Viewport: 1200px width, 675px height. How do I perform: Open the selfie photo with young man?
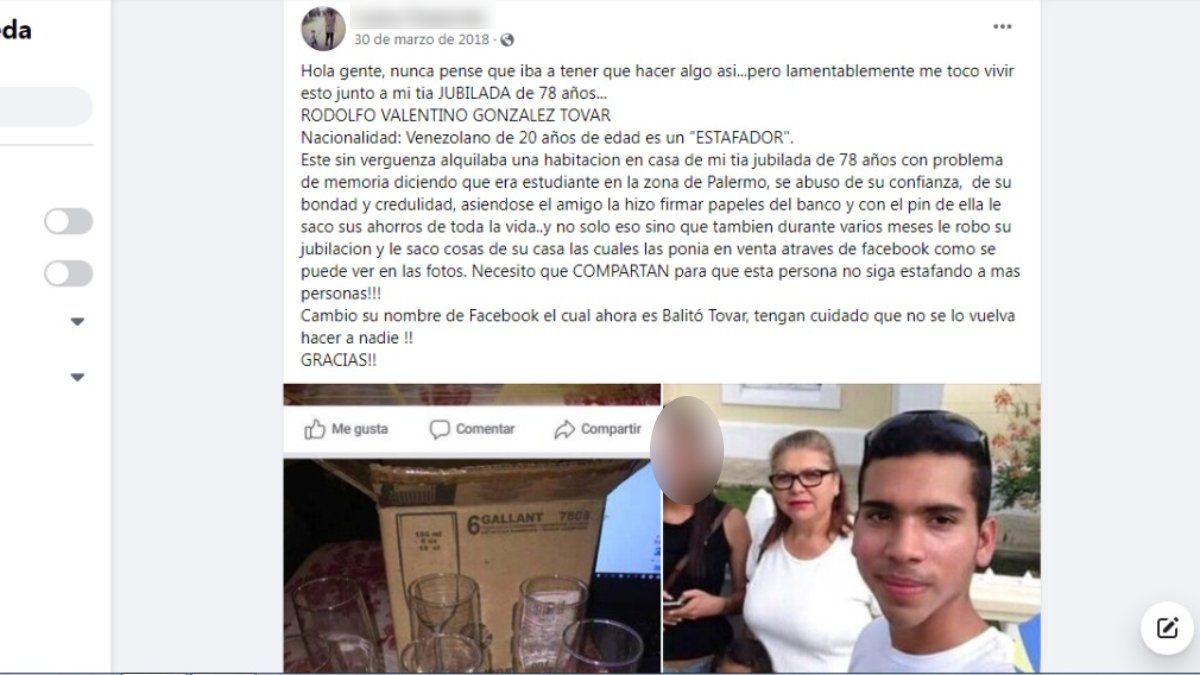[x=852, y=528]
